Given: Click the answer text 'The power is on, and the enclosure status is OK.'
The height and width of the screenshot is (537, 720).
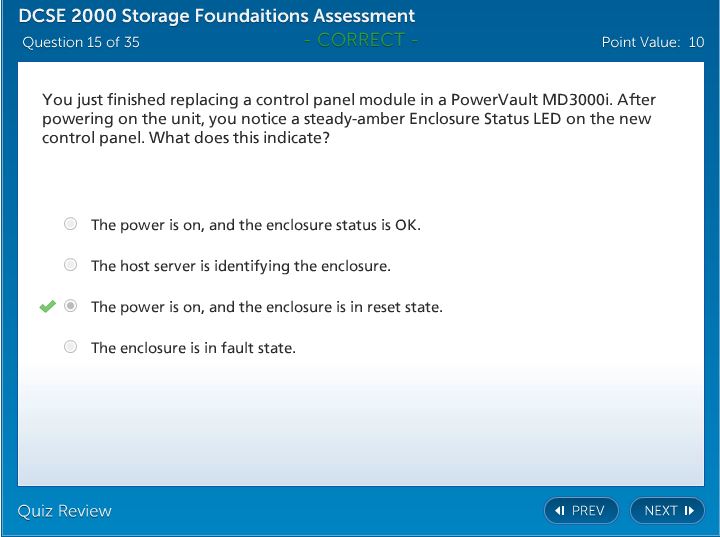Looking at the screenshot, I should [255, 225].
